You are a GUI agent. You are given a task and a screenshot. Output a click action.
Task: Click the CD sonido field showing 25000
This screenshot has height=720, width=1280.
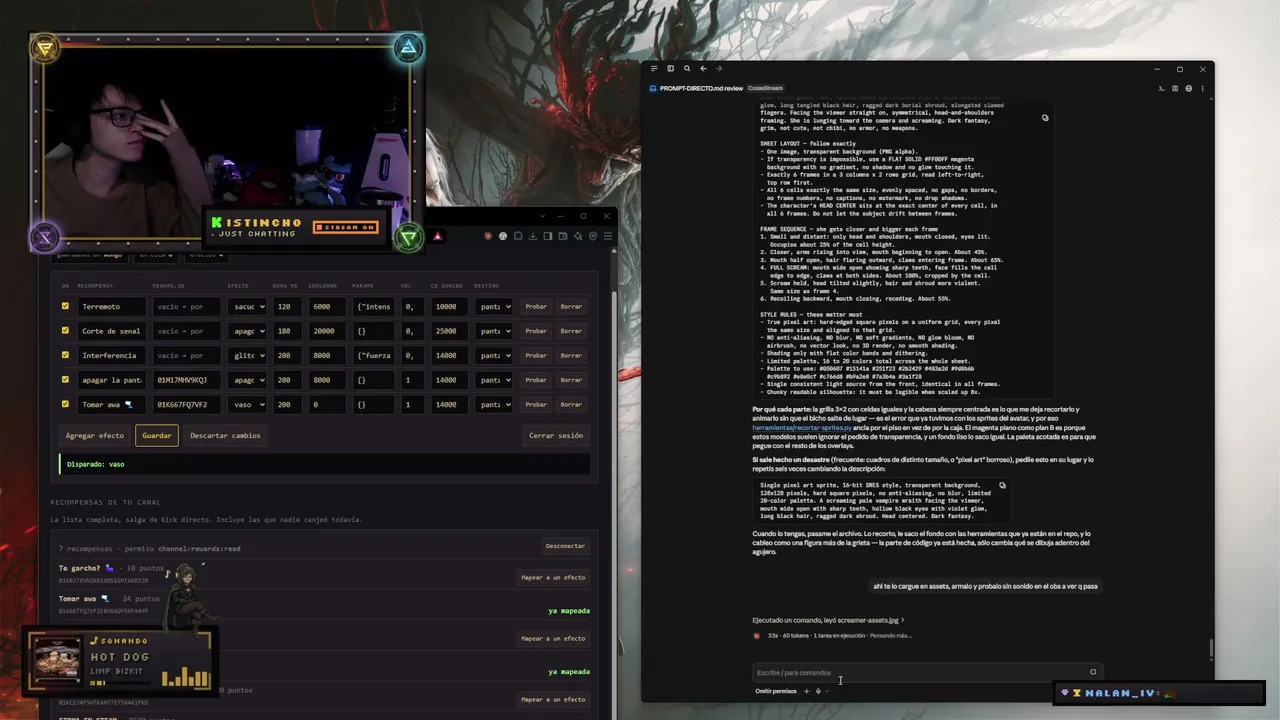coord(450,331)
